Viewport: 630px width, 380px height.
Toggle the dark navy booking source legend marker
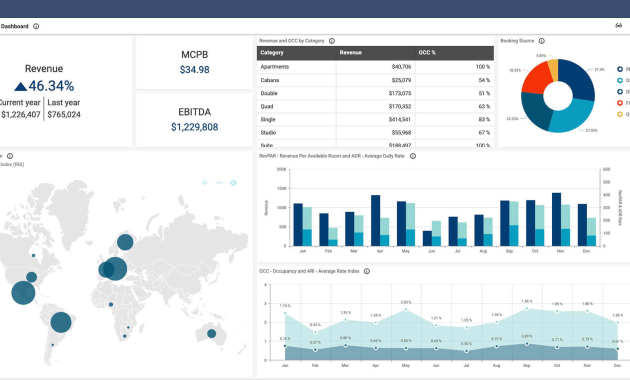point(620,69)
